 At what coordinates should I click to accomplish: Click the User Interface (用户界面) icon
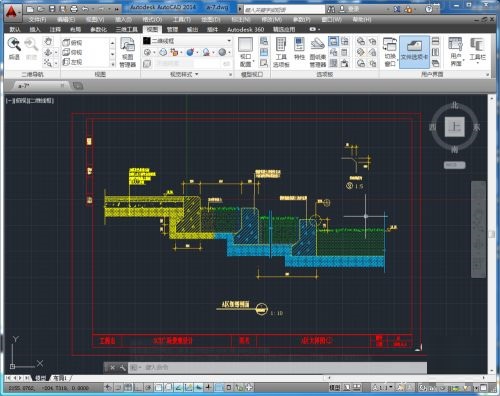tap(456, 52)
